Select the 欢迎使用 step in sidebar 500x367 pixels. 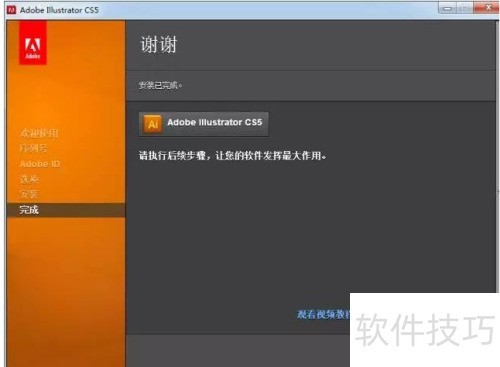(x=39, y=133)
